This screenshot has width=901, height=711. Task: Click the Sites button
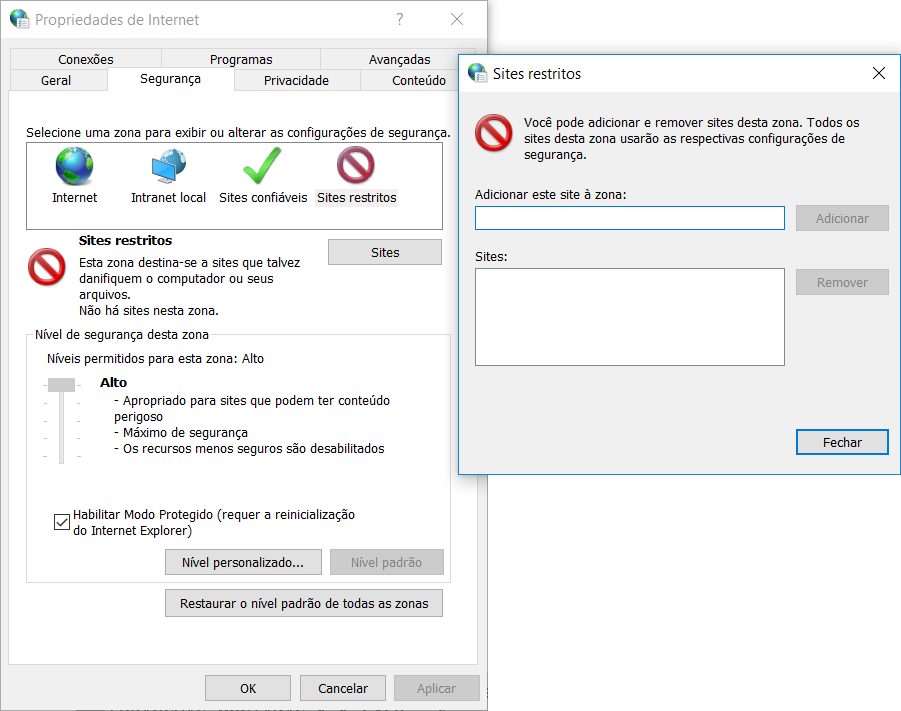385,252
